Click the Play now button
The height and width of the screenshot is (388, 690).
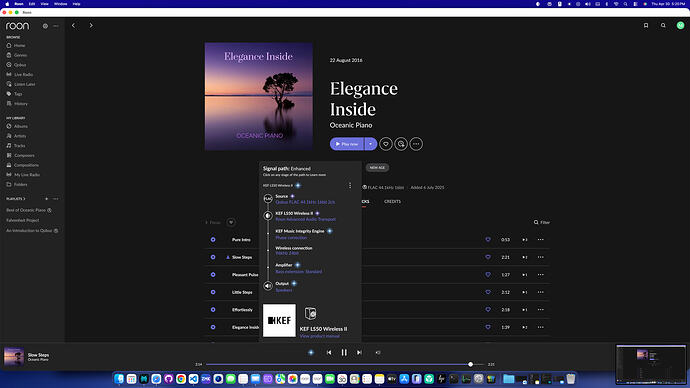[x=347, y=144]
